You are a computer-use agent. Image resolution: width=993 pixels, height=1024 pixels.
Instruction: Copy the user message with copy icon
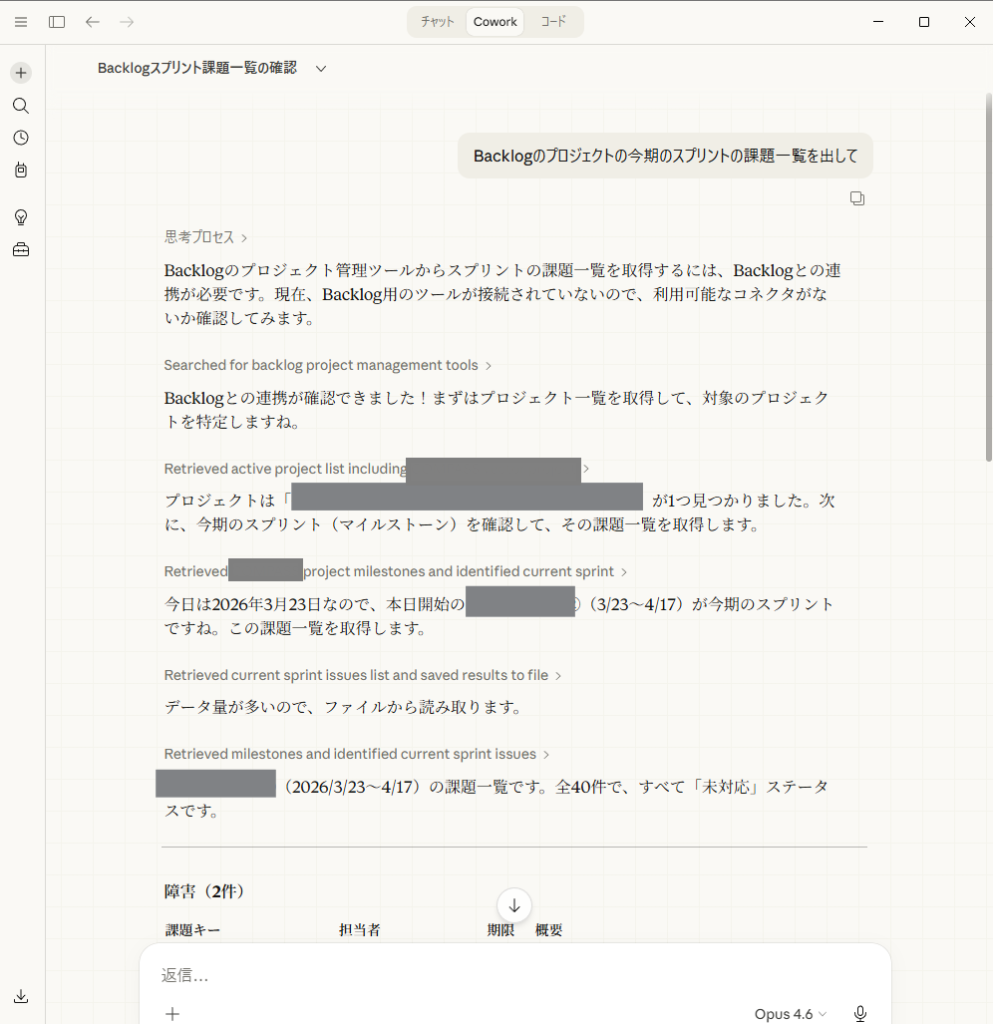[857, 199]
